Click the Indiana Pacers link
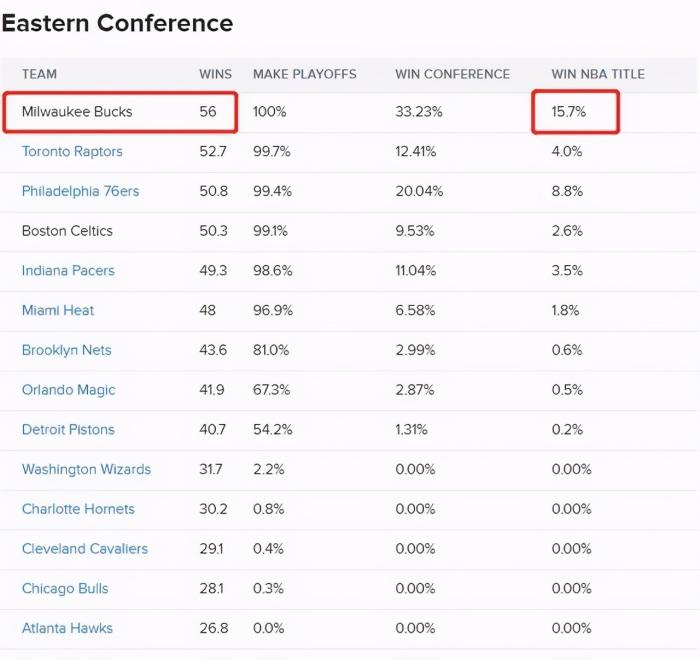Screen dimensions: 700x660 click(68, 270)
